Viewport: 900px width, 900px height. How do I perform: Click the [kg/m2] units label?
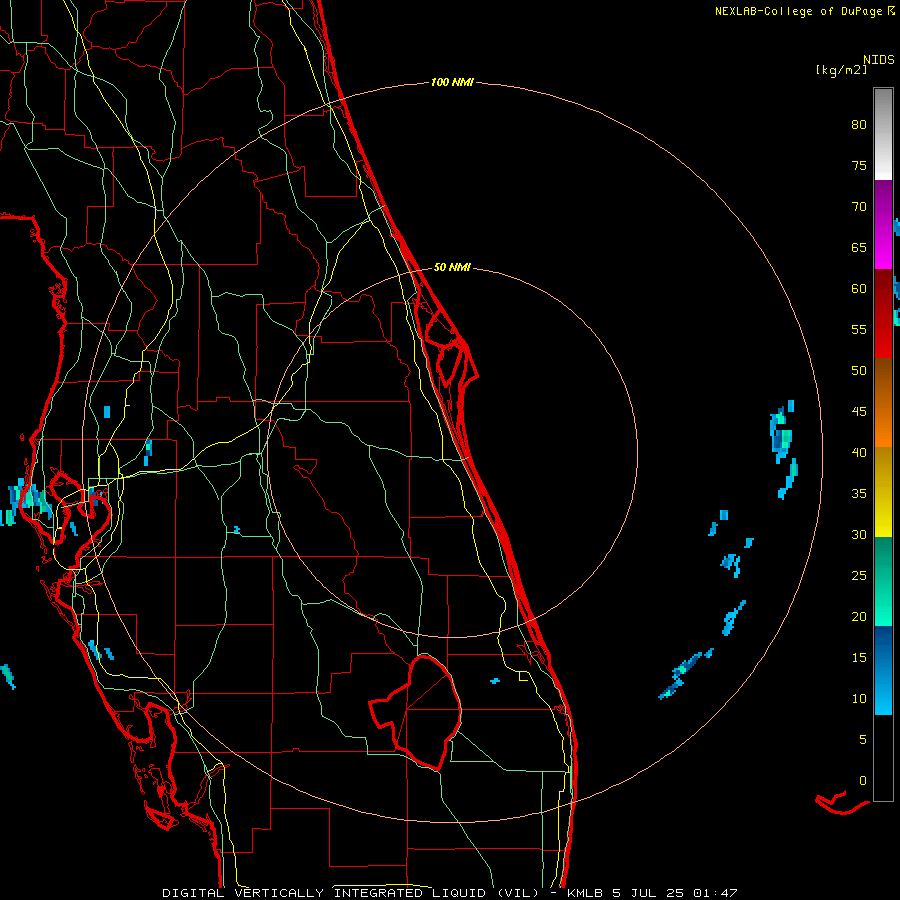point(841,70)
